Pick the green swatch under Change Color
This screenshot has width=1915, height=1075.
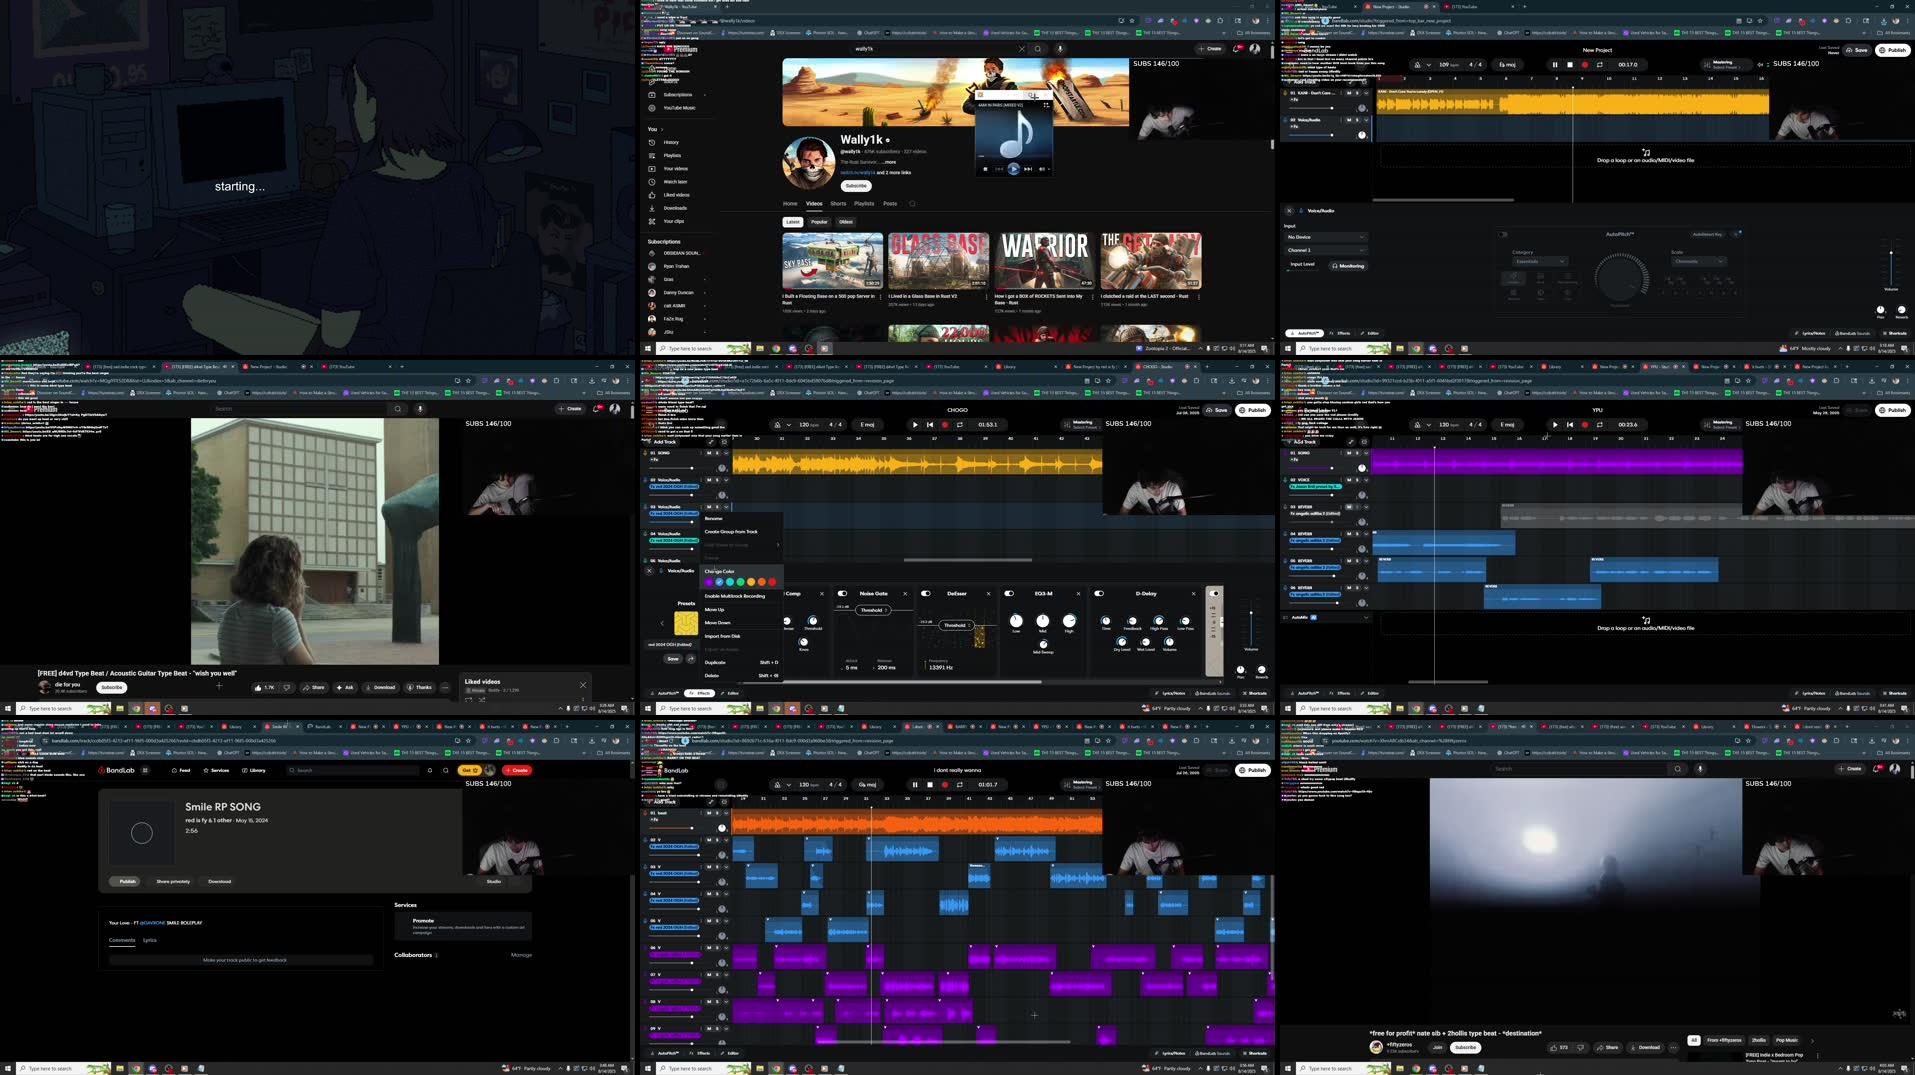(x=741, y=582)
